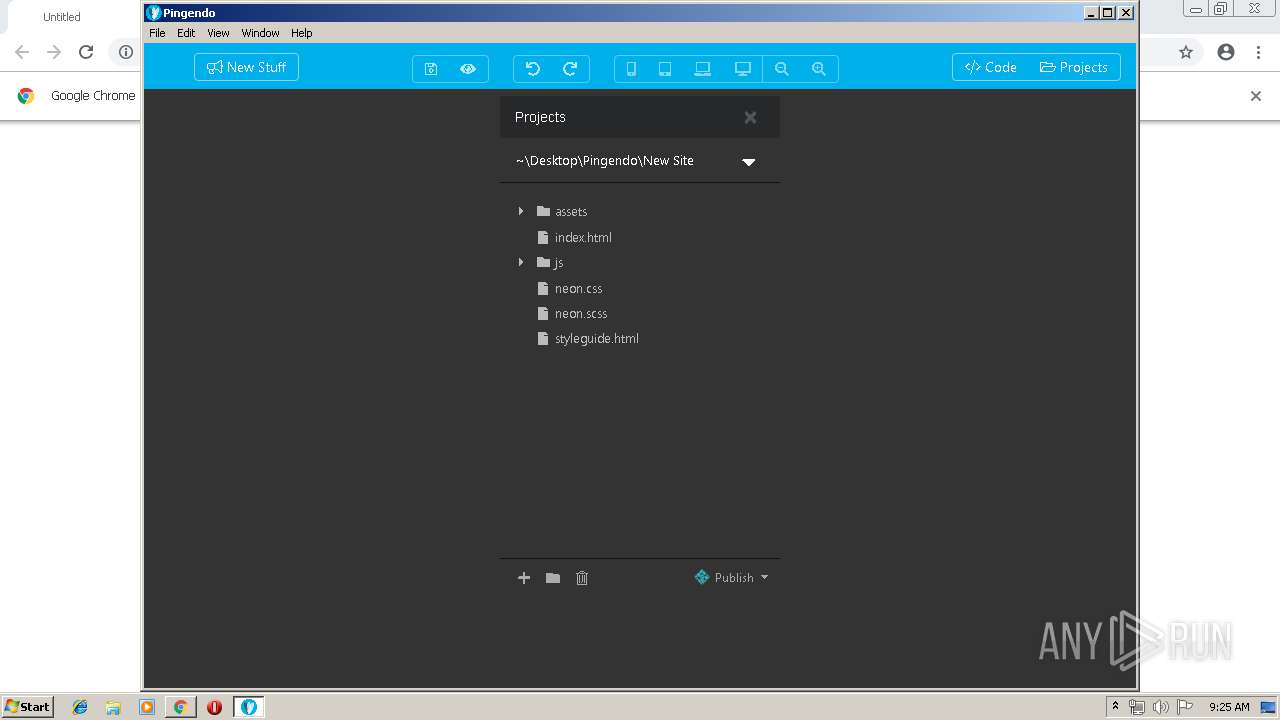The image size is (1280, 720).
Task: Close the Projects panel
Action: pyautogui.click(x=750, y=117)
